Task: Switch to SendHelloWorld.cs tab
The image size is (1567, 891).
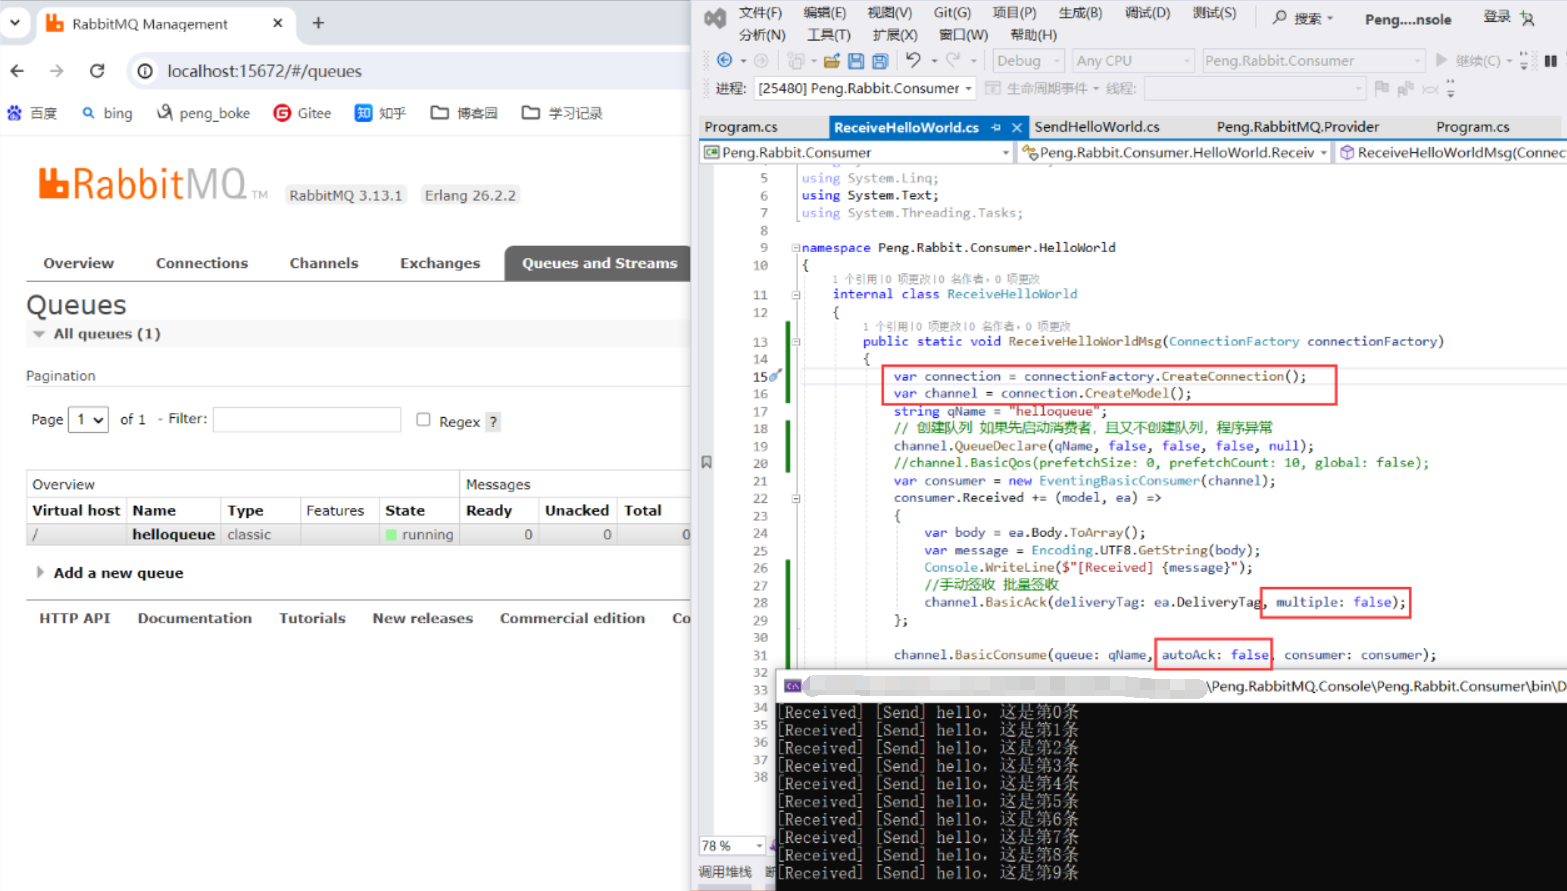Action: [1097, 127]
